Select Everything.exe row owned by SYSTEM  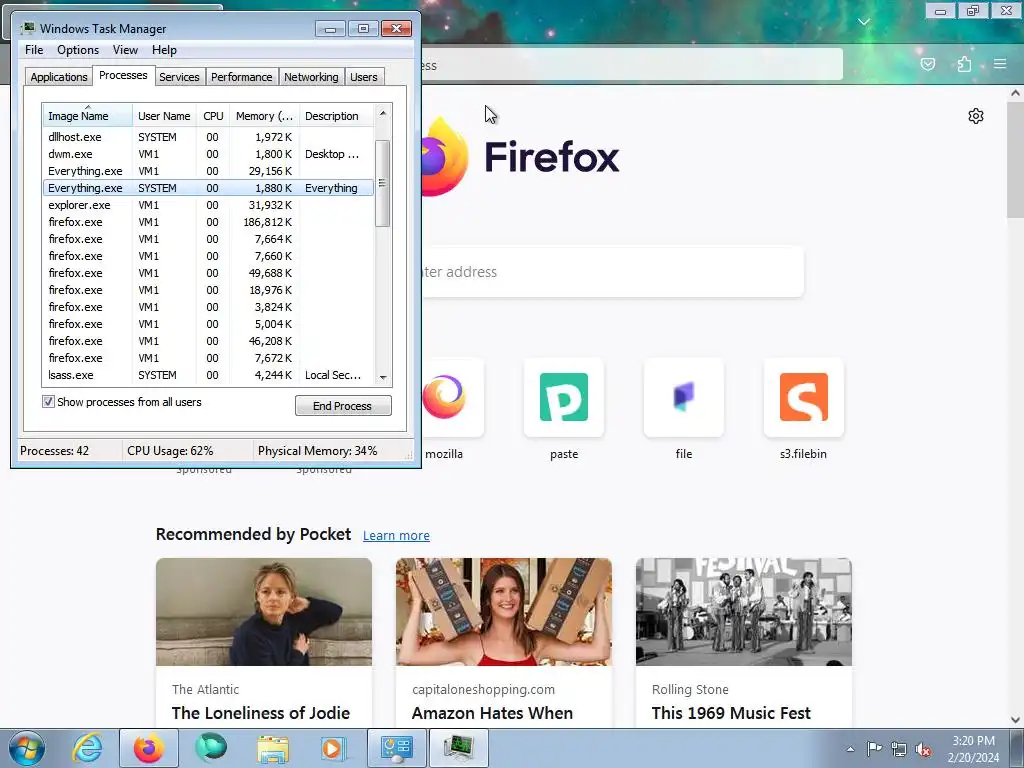click(x=208, y=188)
